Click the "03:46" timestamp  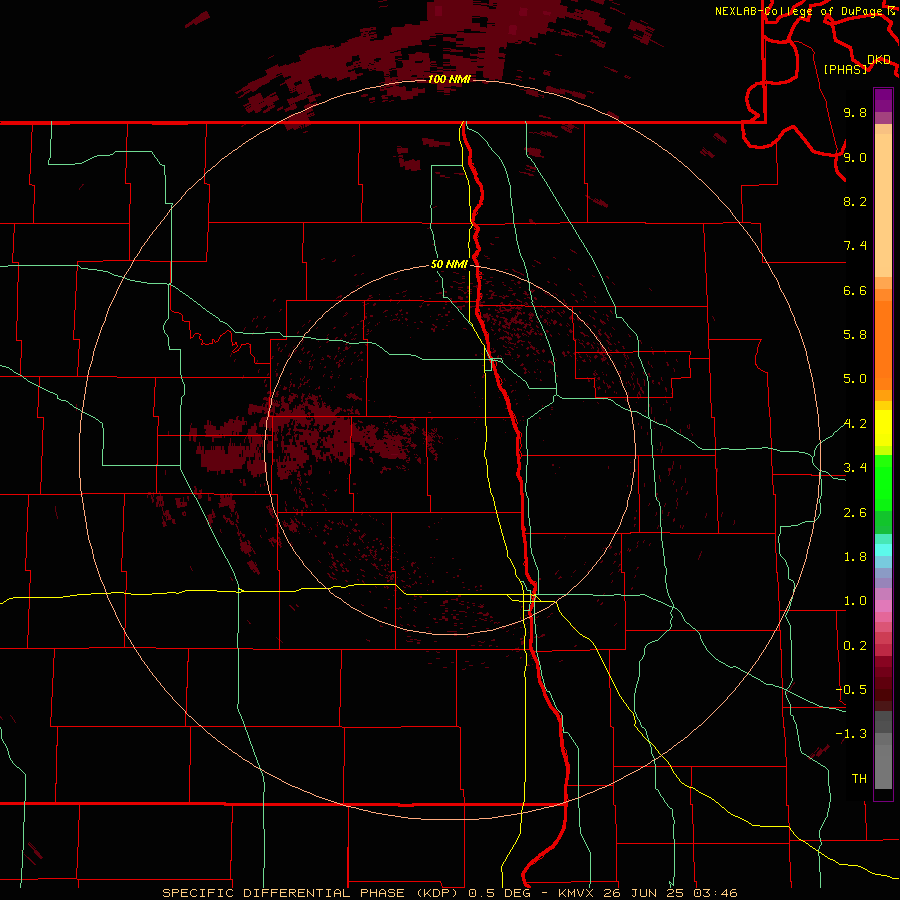point(715,893)
